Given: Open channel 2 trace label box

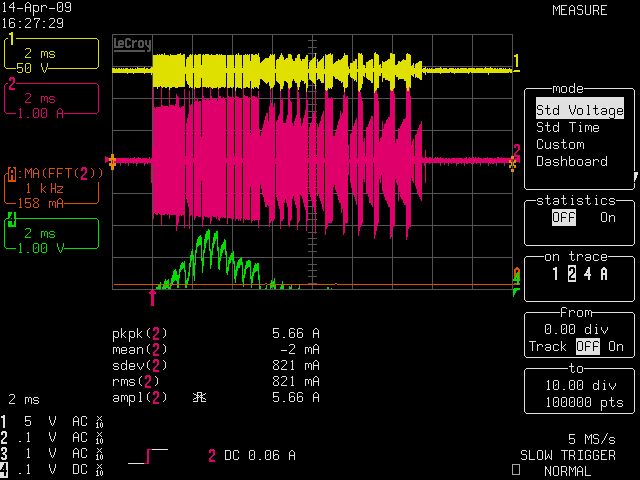Looking at the screenshot, I should click(51, 99).
